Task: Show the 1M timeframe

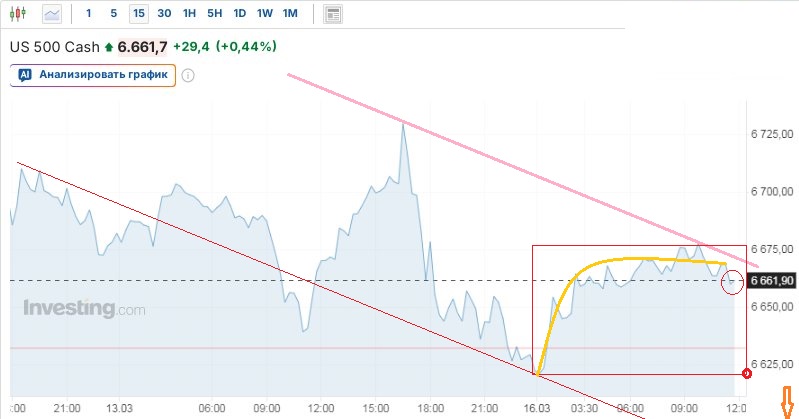Action: tap(290, 14)
